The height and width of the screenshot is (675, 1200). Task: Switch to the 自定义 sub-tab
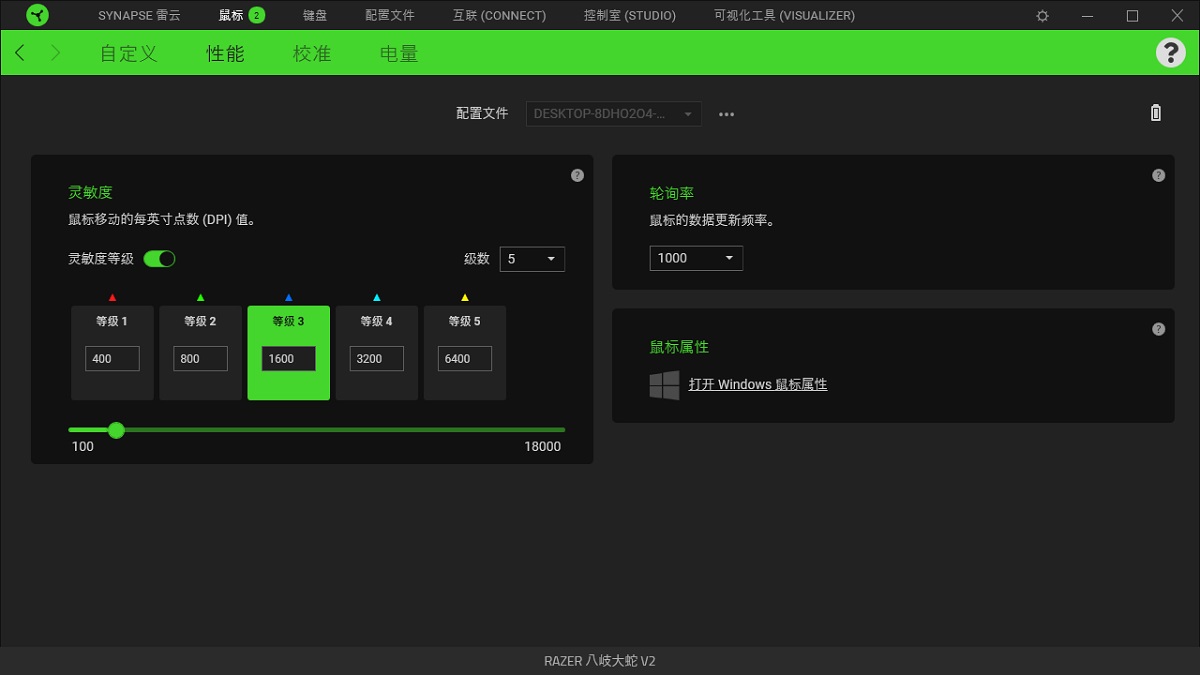pyautogui.click(x=129, y=53)
